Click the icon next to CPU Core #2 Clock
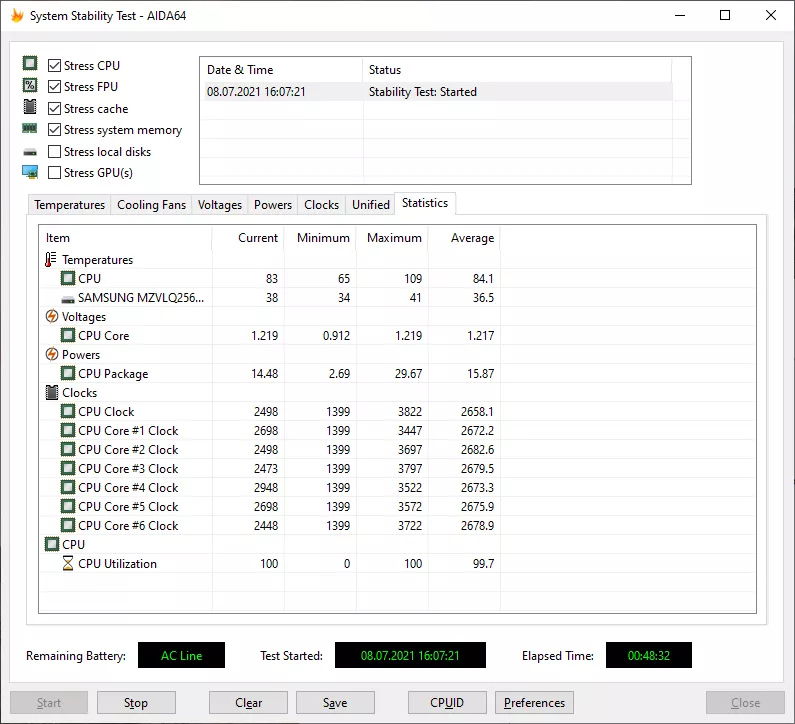Image resolution: width=795 pixels, height=724 pixels. pos(68,449)
